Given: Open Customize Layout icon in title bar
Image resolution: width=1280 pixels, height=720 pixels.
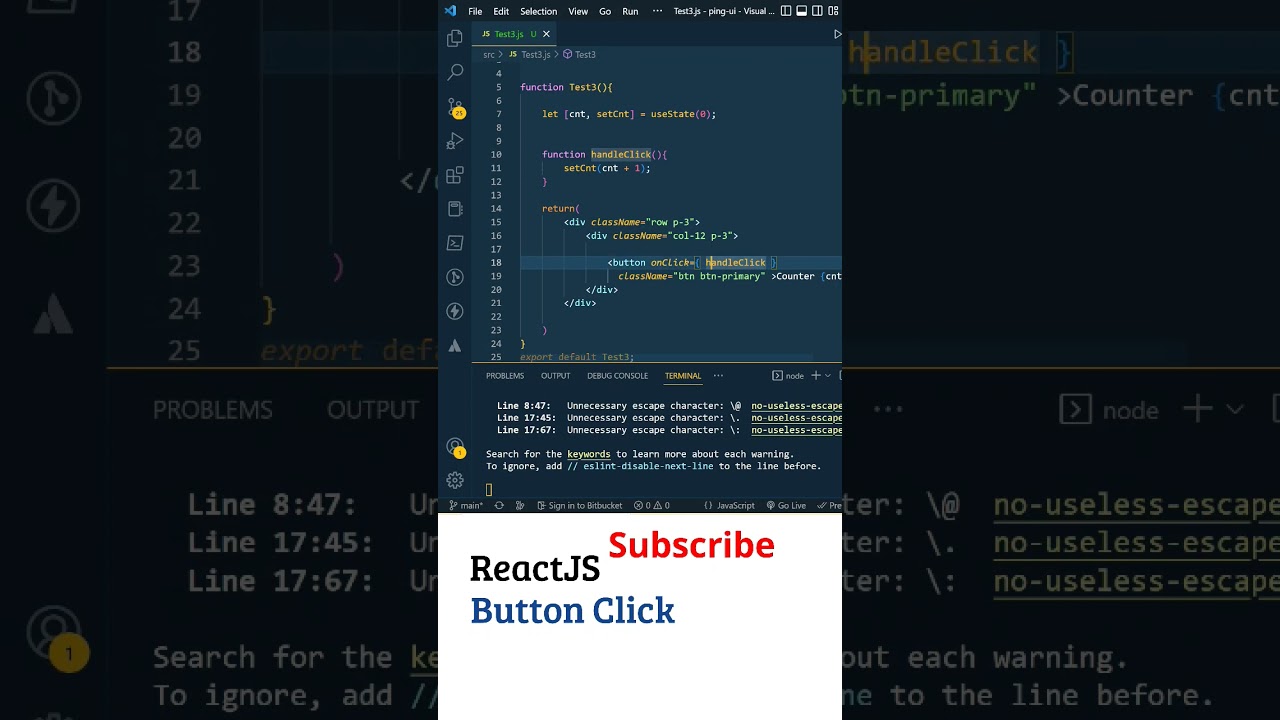Looking at the screenshot, I should (834, 11).
